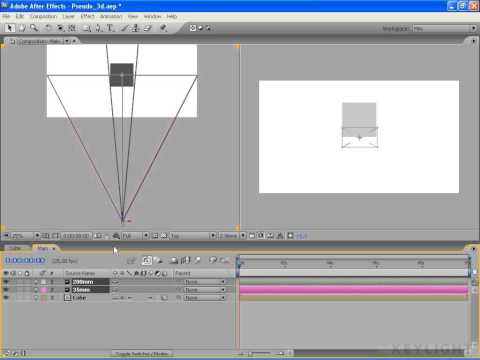Open Parent dropdown for 200mm layer
This screenshot has height=360, width=480.
coord(204,282)
